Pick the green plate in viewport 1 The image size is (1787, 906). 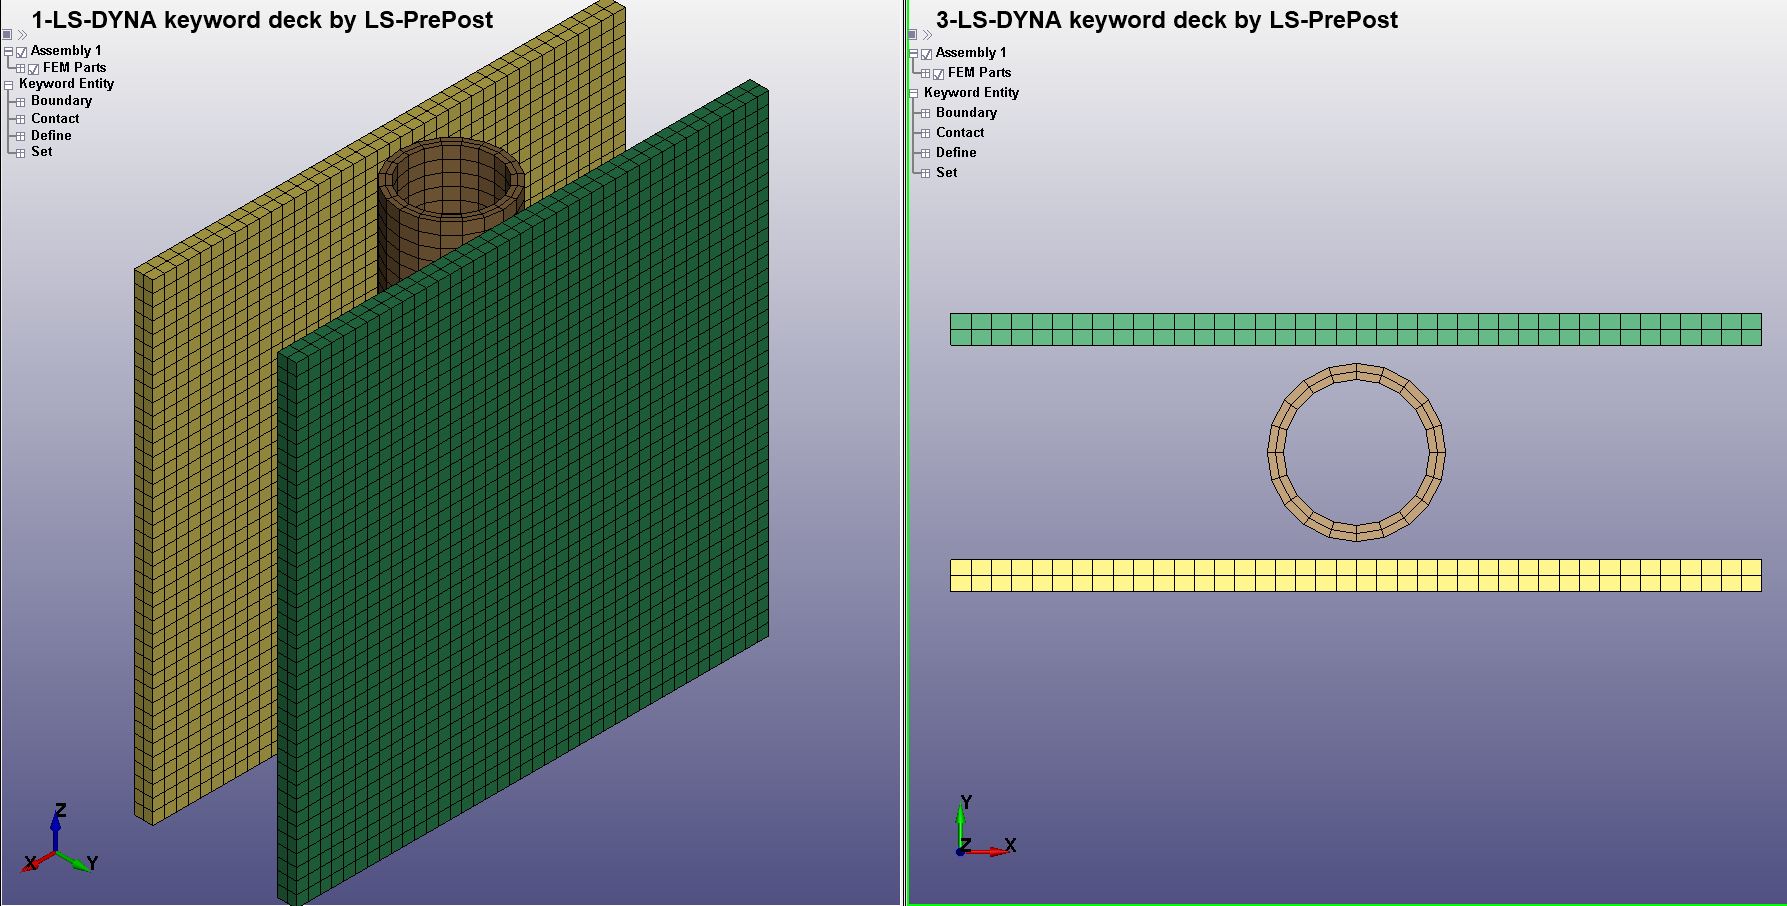click(520, 500)
